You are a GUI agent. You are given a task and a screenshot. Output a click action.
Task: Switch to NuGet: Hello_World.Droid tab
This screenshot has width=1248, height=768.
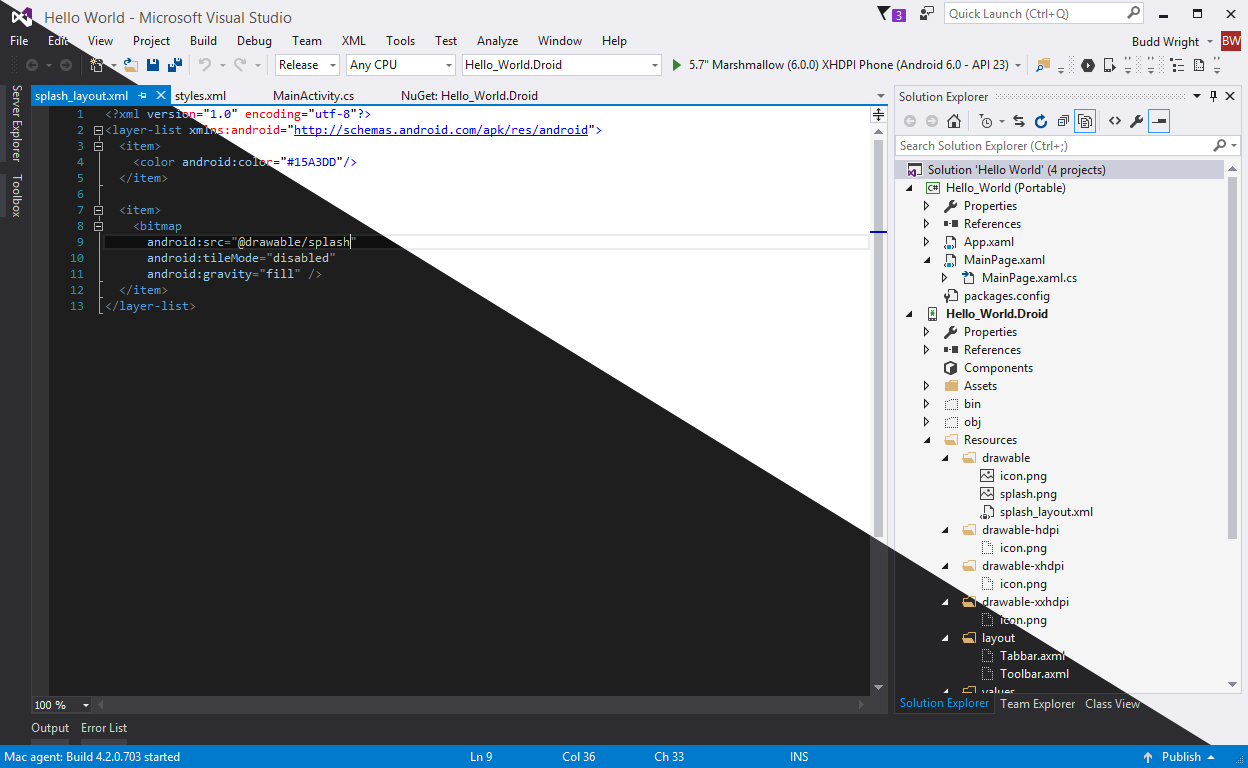pyautogui.click(x=469, y=96)
